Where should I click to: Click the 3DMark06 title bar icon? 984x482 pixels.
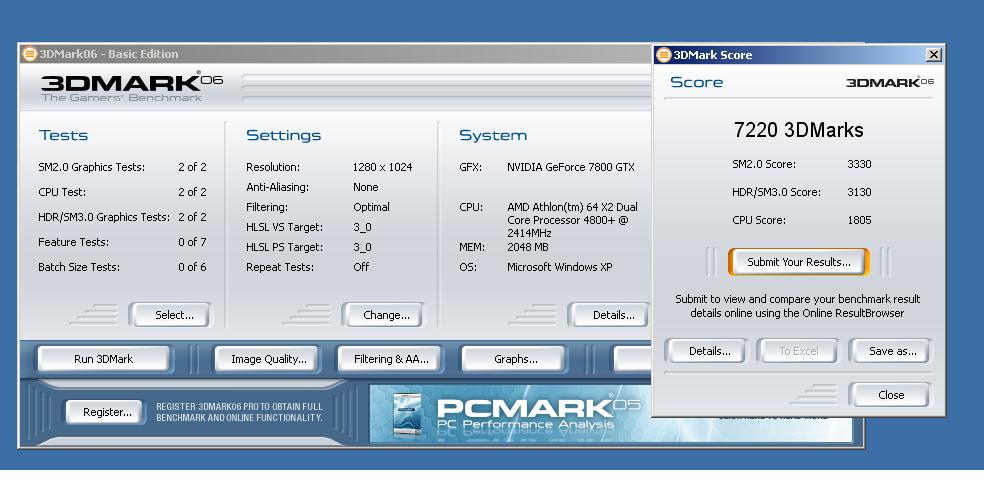point(29,54)
